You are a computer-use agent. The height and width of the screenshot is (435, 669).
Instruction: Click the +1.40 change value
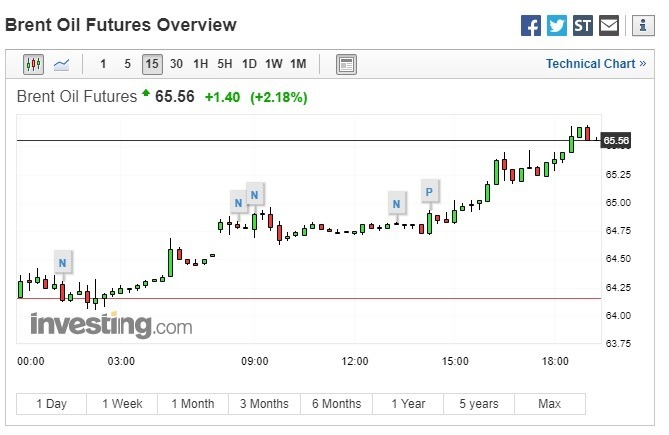(222, 97)
